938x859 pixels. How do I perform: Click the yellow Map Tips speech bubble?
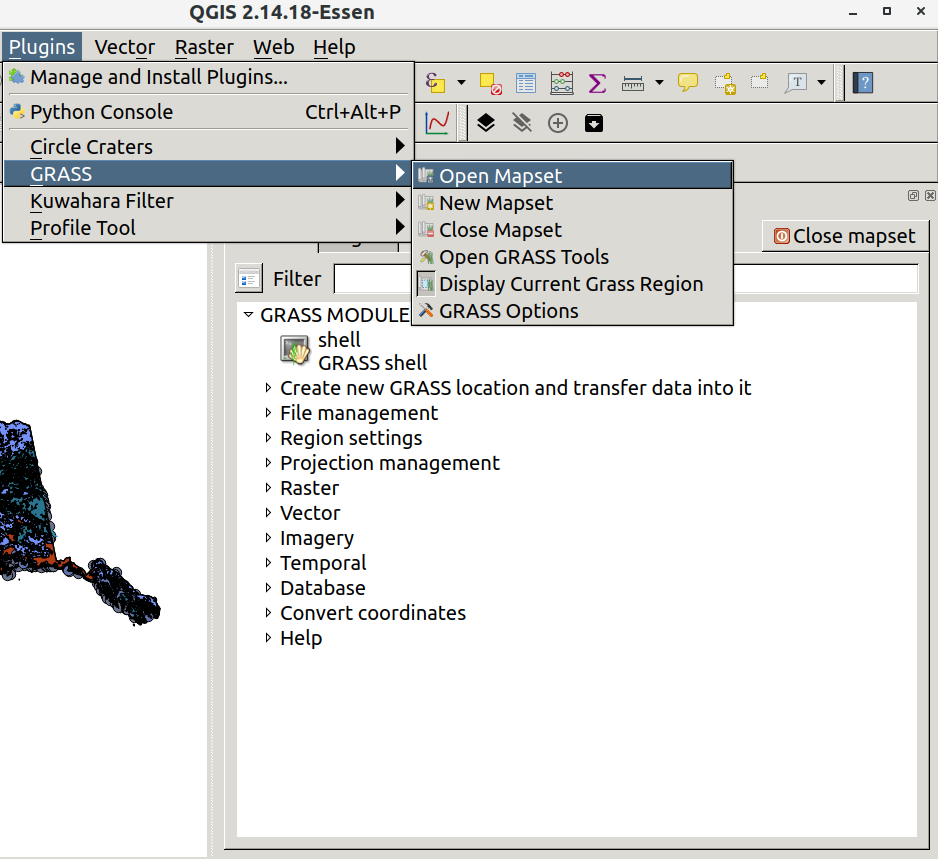[x=688, y=81]
